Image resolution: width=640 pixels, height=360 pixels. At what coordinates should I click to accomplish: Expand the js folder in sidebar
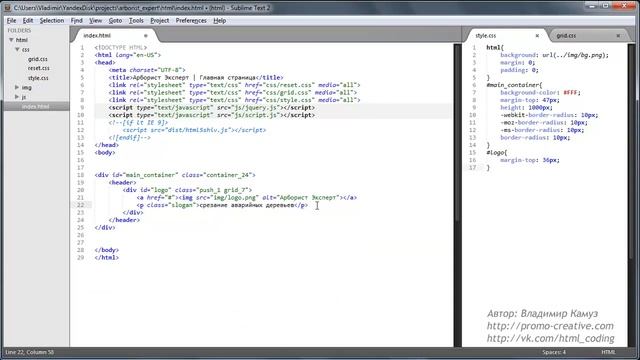click(17, 97)
